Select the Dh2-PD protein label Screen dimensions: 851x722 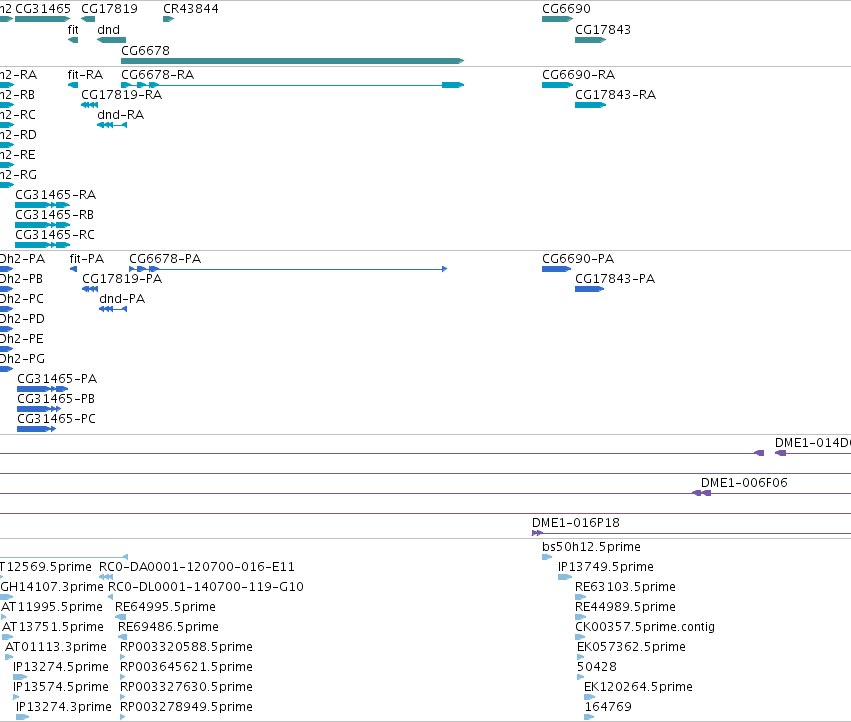tap(22, 319)
